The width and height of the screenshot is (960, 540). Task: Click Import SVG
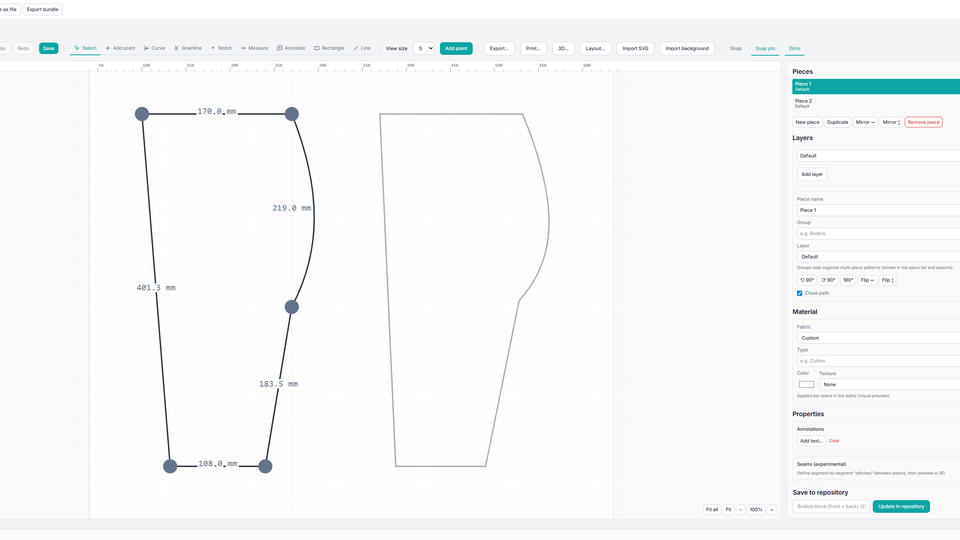(x=635, y=48)
